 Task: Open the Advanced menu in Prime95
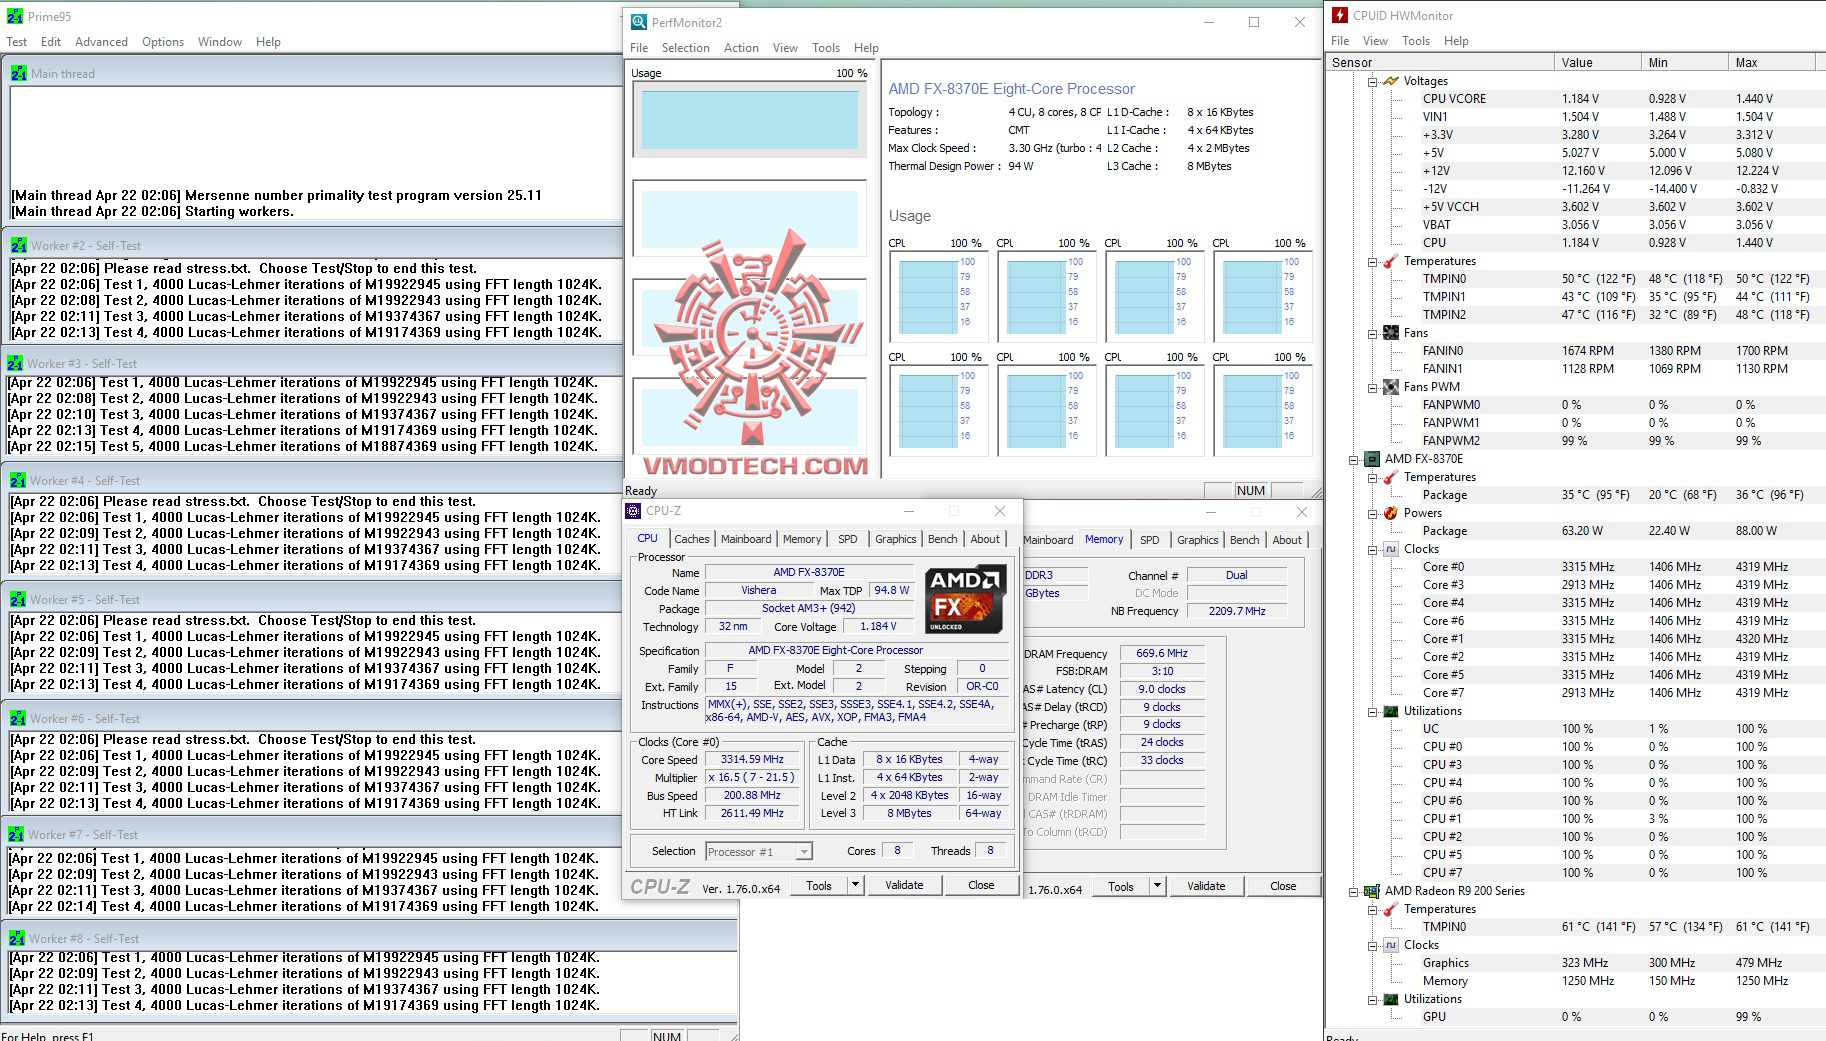click(x=101, y=42)
